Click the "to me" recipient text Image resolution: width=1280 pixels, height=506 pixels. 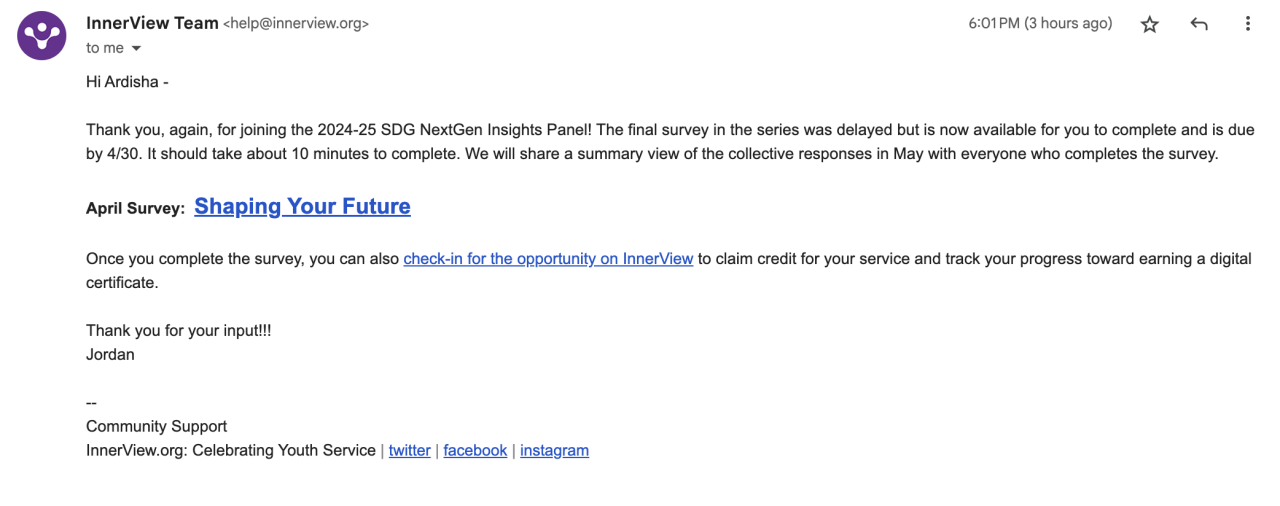pyautogui.click(x=105, y=48)
